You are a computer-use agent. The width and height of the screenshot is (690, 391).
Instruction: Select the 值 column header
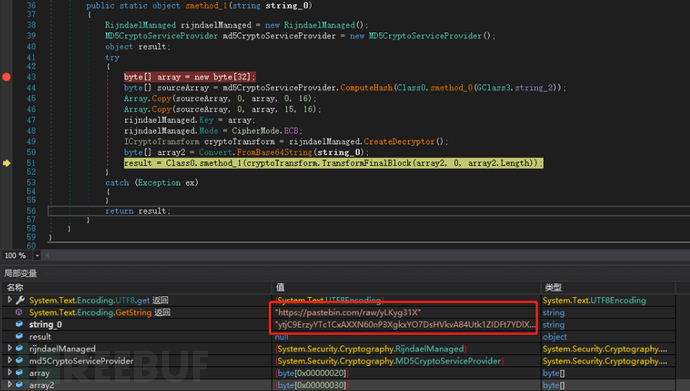coord(280,288)
